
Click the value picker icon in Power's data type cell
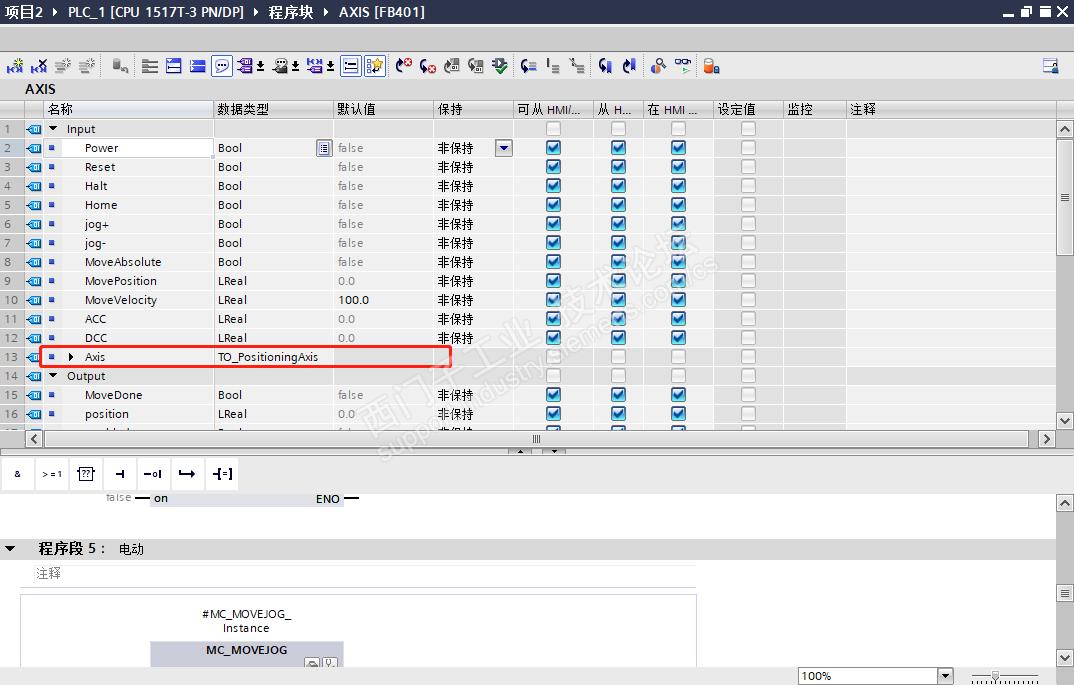(324, 148)
